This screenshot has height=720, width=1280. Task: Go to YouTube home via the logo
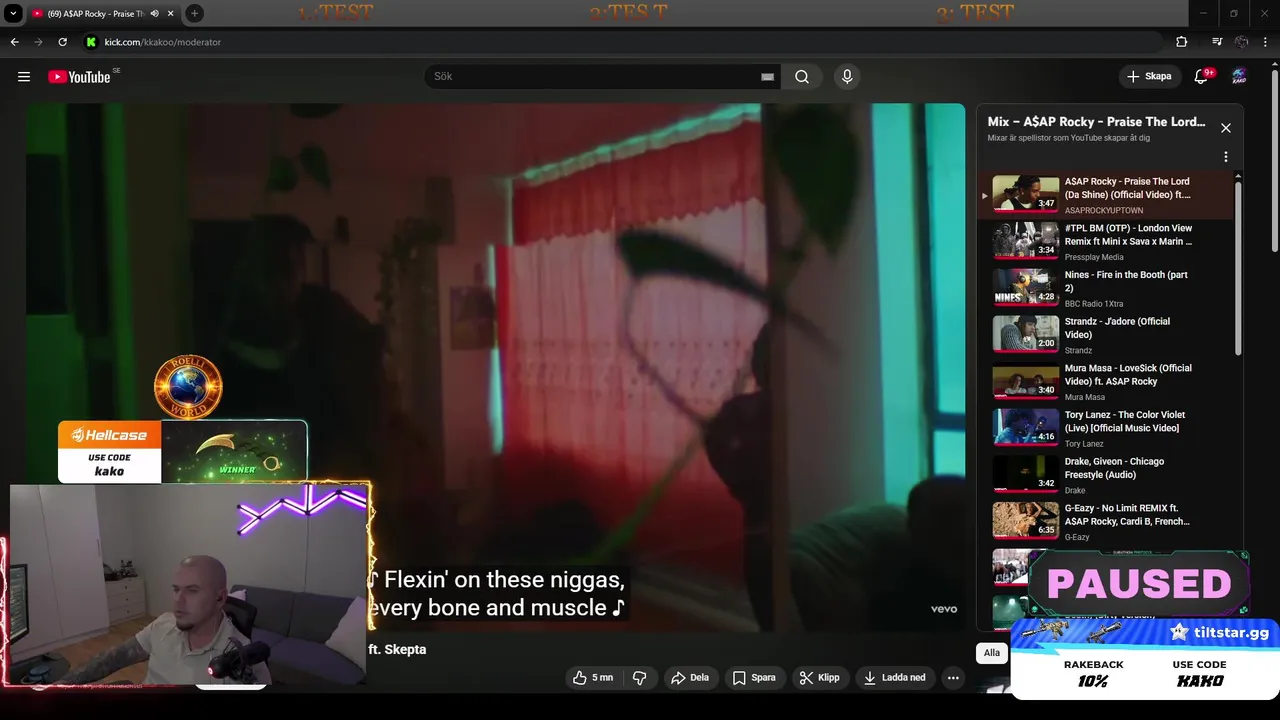(x=79, y=77)
